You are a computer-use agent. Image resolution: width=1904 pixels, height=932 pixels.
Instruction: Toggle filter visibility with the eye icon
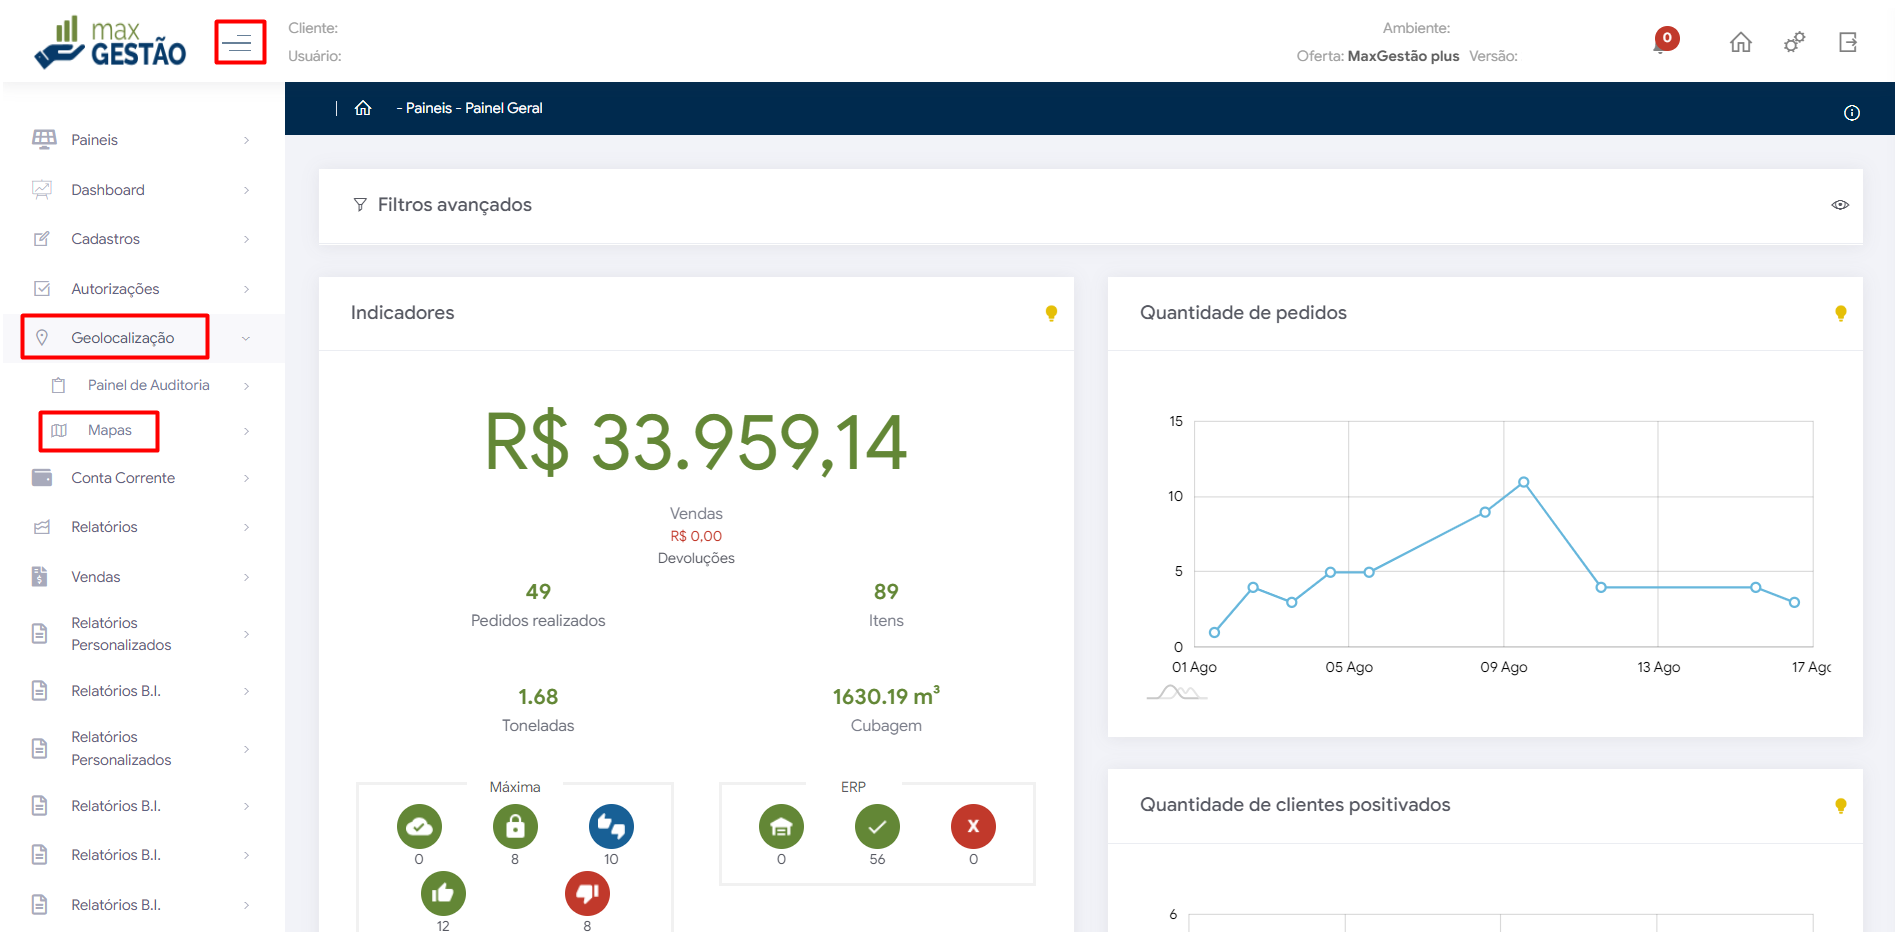pyautogui.click(x=1839, y=205)
